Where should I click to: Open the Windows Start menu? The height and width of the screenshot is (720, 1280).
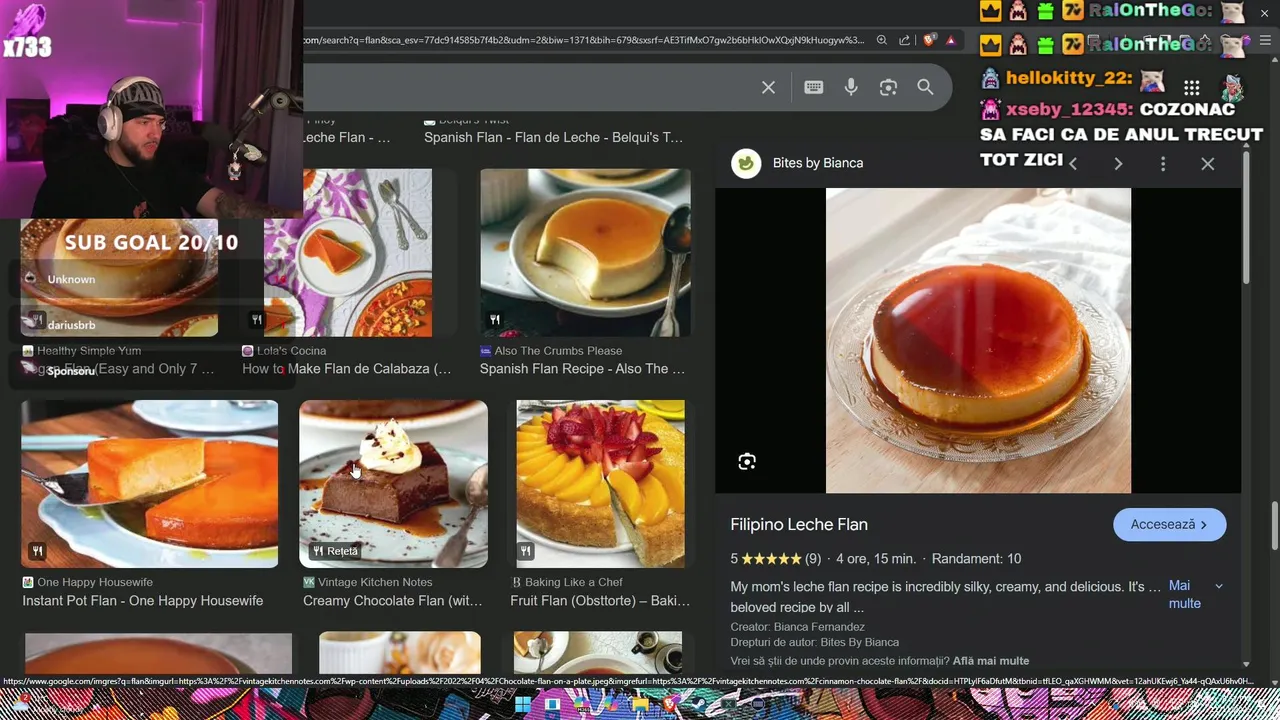522,705
